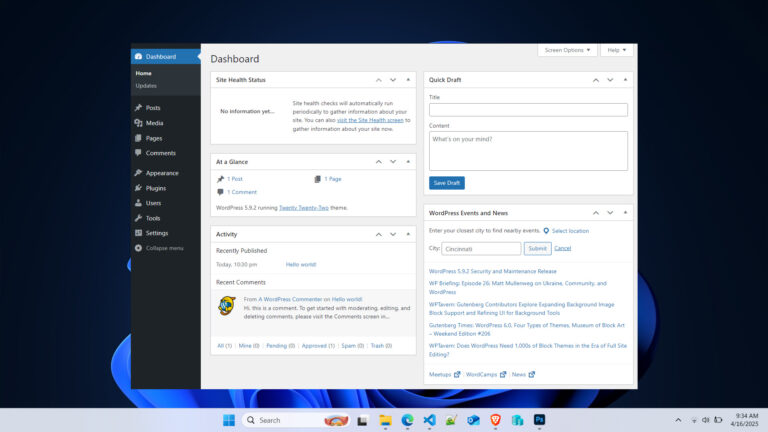Open the News external link
This screenshot has height=432, width=768.
[x=523, y=375]
